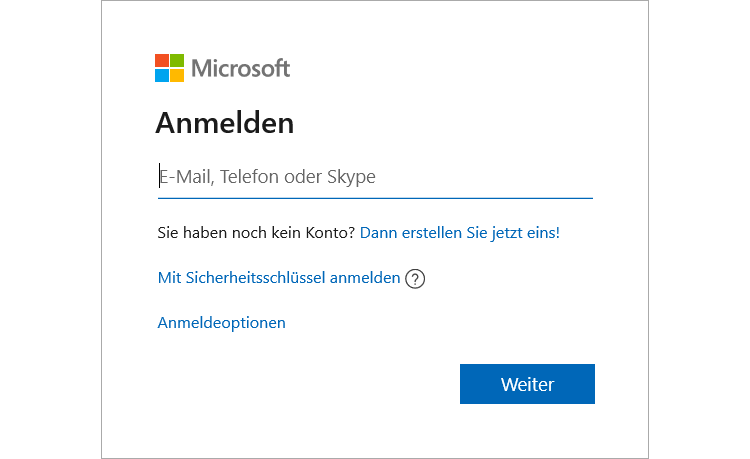Click the 'Telefon' placeholder text in input
This screenshot has height=459, width=750.
click(251, 177)
